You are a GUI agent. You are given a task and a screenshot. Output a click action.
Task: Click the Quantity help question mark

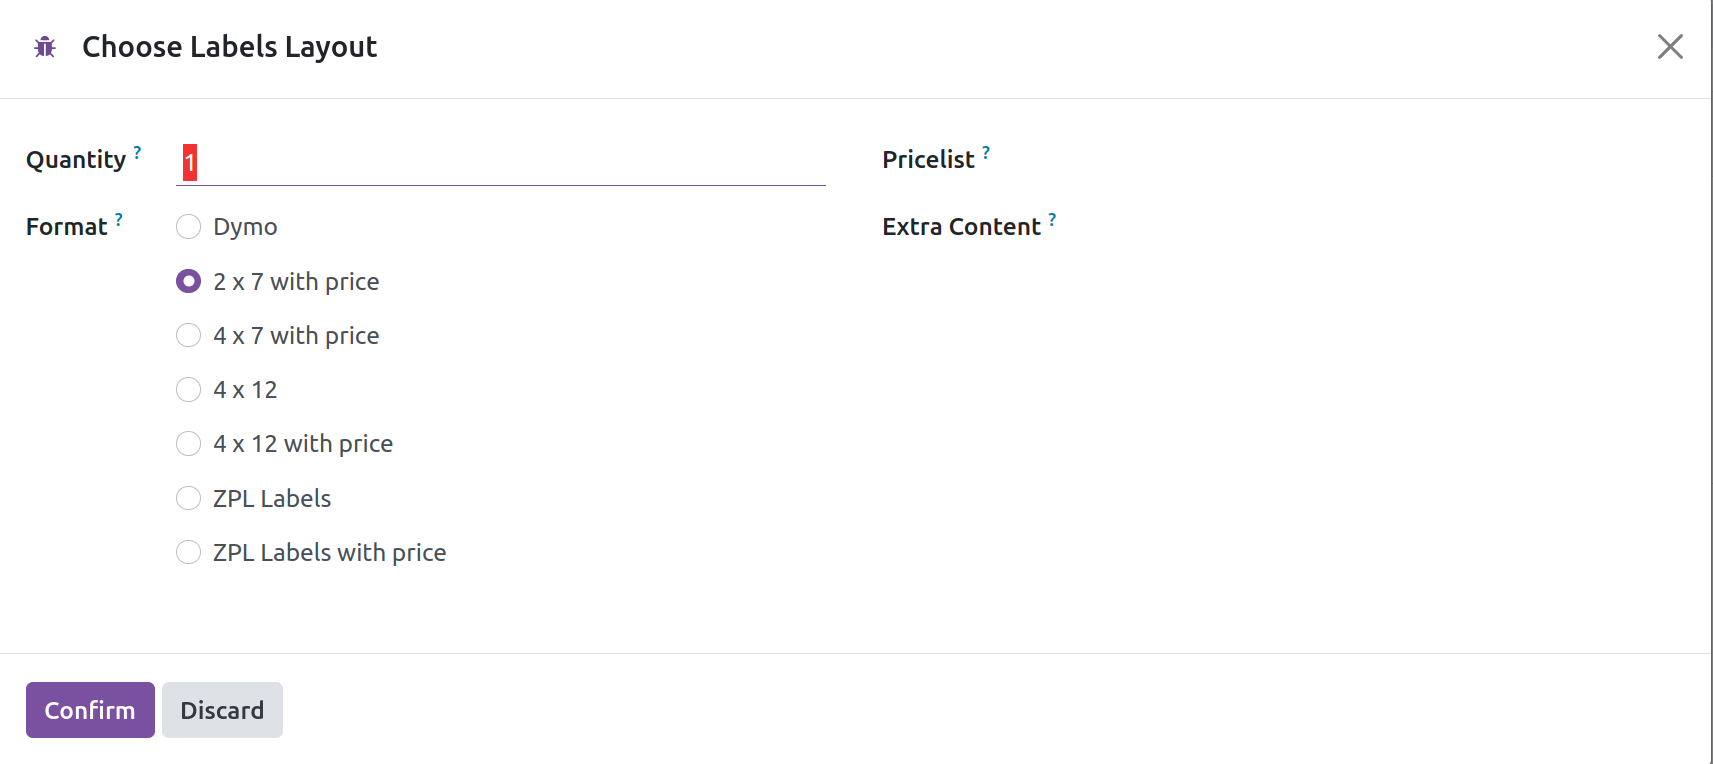tap(138, 152)
